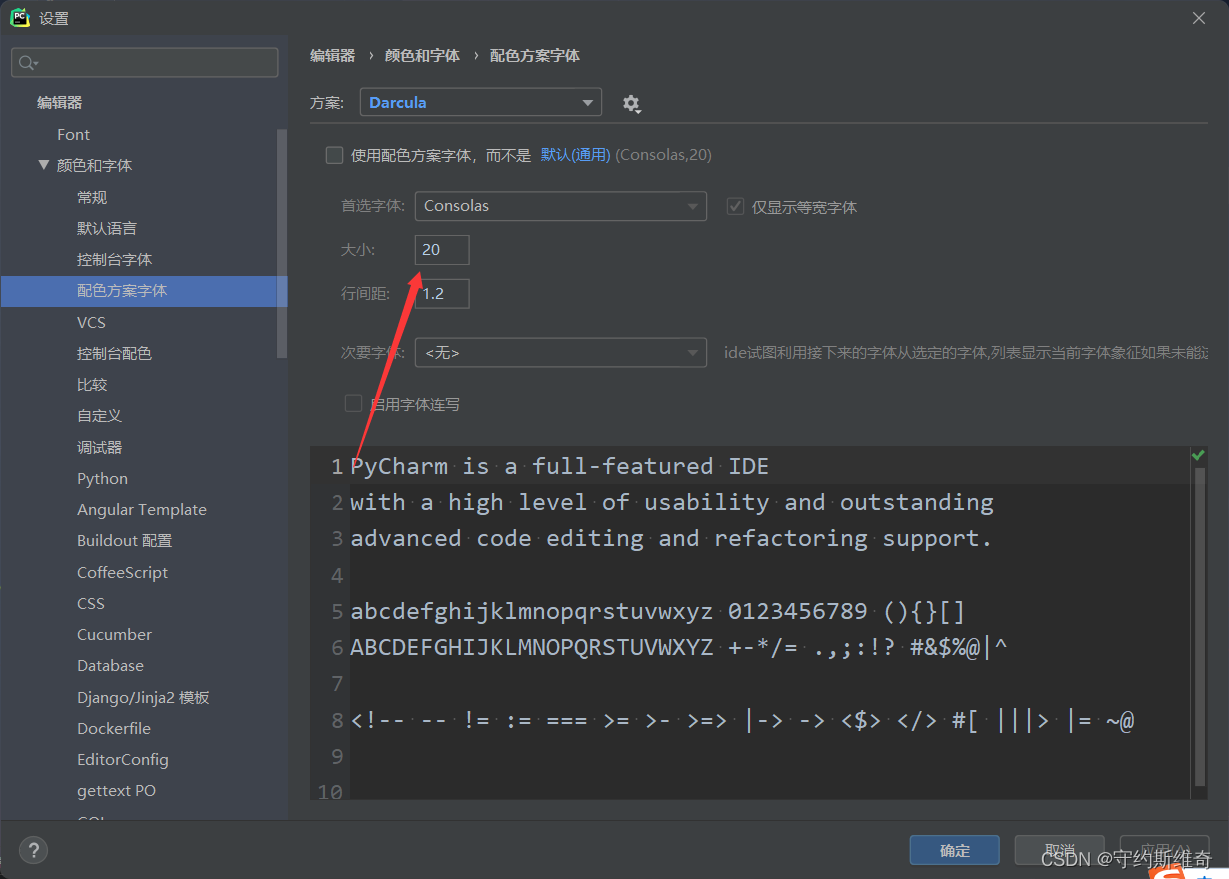Click the 确定 button
The height and width of the screenshot is (879, 1229).
(x=954, y=850)
